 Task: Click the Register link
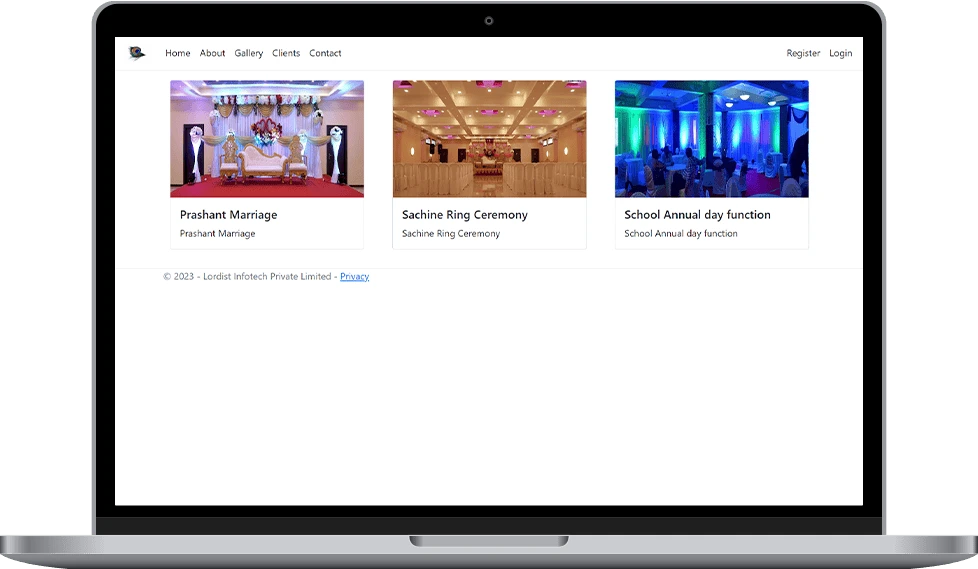(803, 53)
